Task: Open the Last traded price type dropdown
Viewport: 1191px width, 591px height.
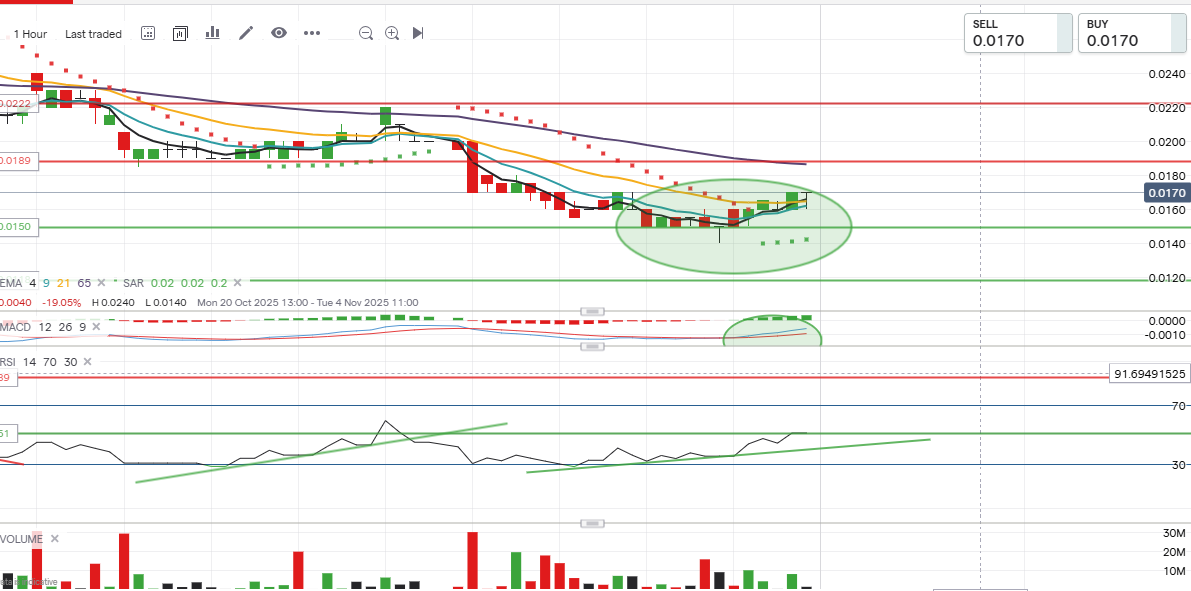Action: coord(93,34)
